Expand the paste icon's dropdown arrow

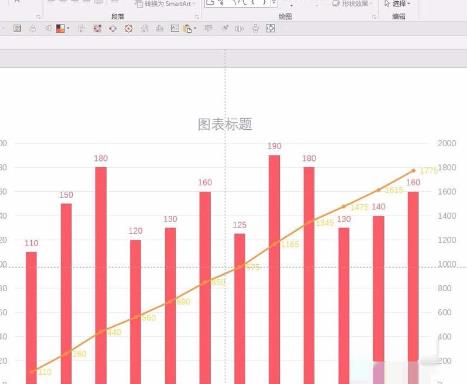pyautogui.click(x=195, y=29)
